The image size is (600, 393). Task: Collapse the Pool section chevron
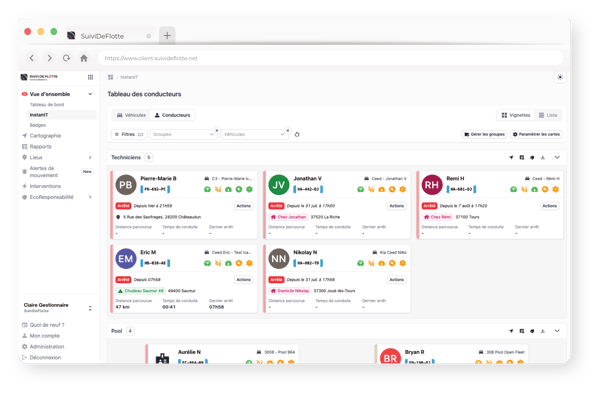click(x=557, y=331)
